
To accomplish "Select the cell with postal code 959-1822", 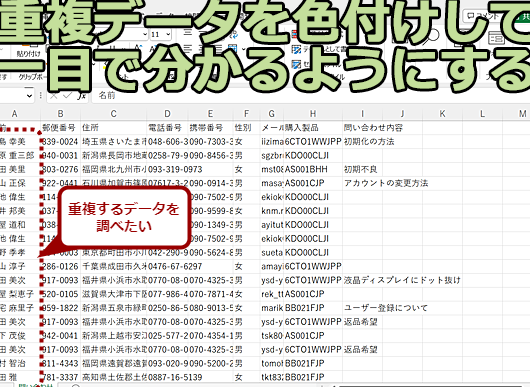I will click(x=61, y=308).
